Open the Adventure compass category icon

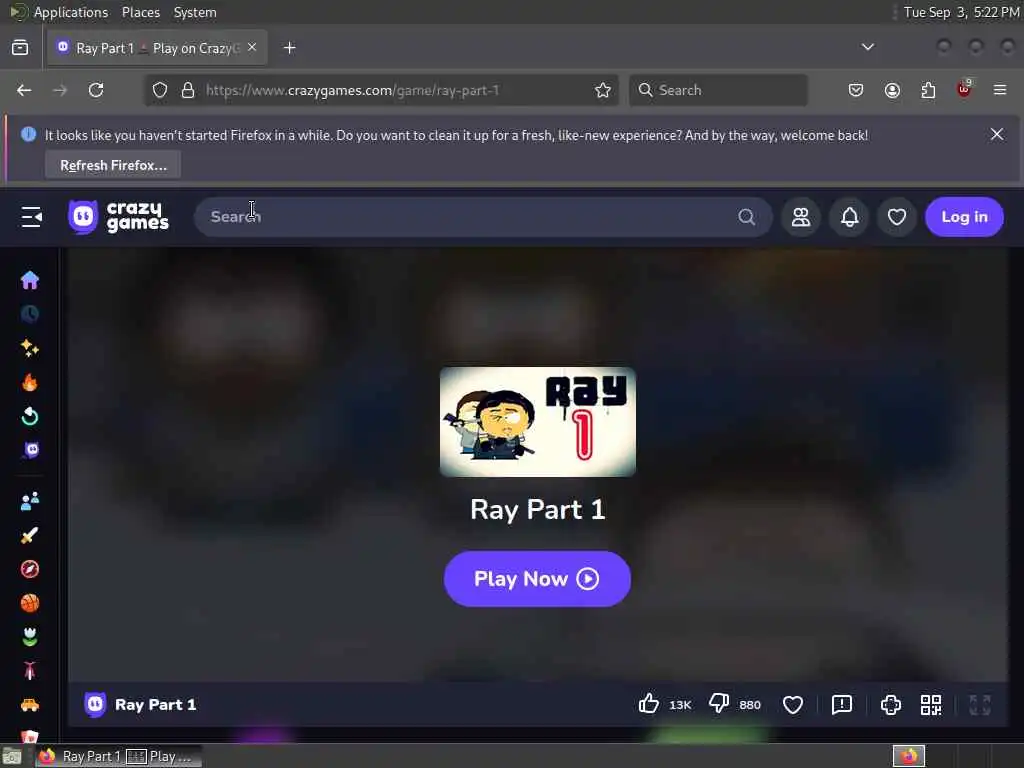coord(29,569)
